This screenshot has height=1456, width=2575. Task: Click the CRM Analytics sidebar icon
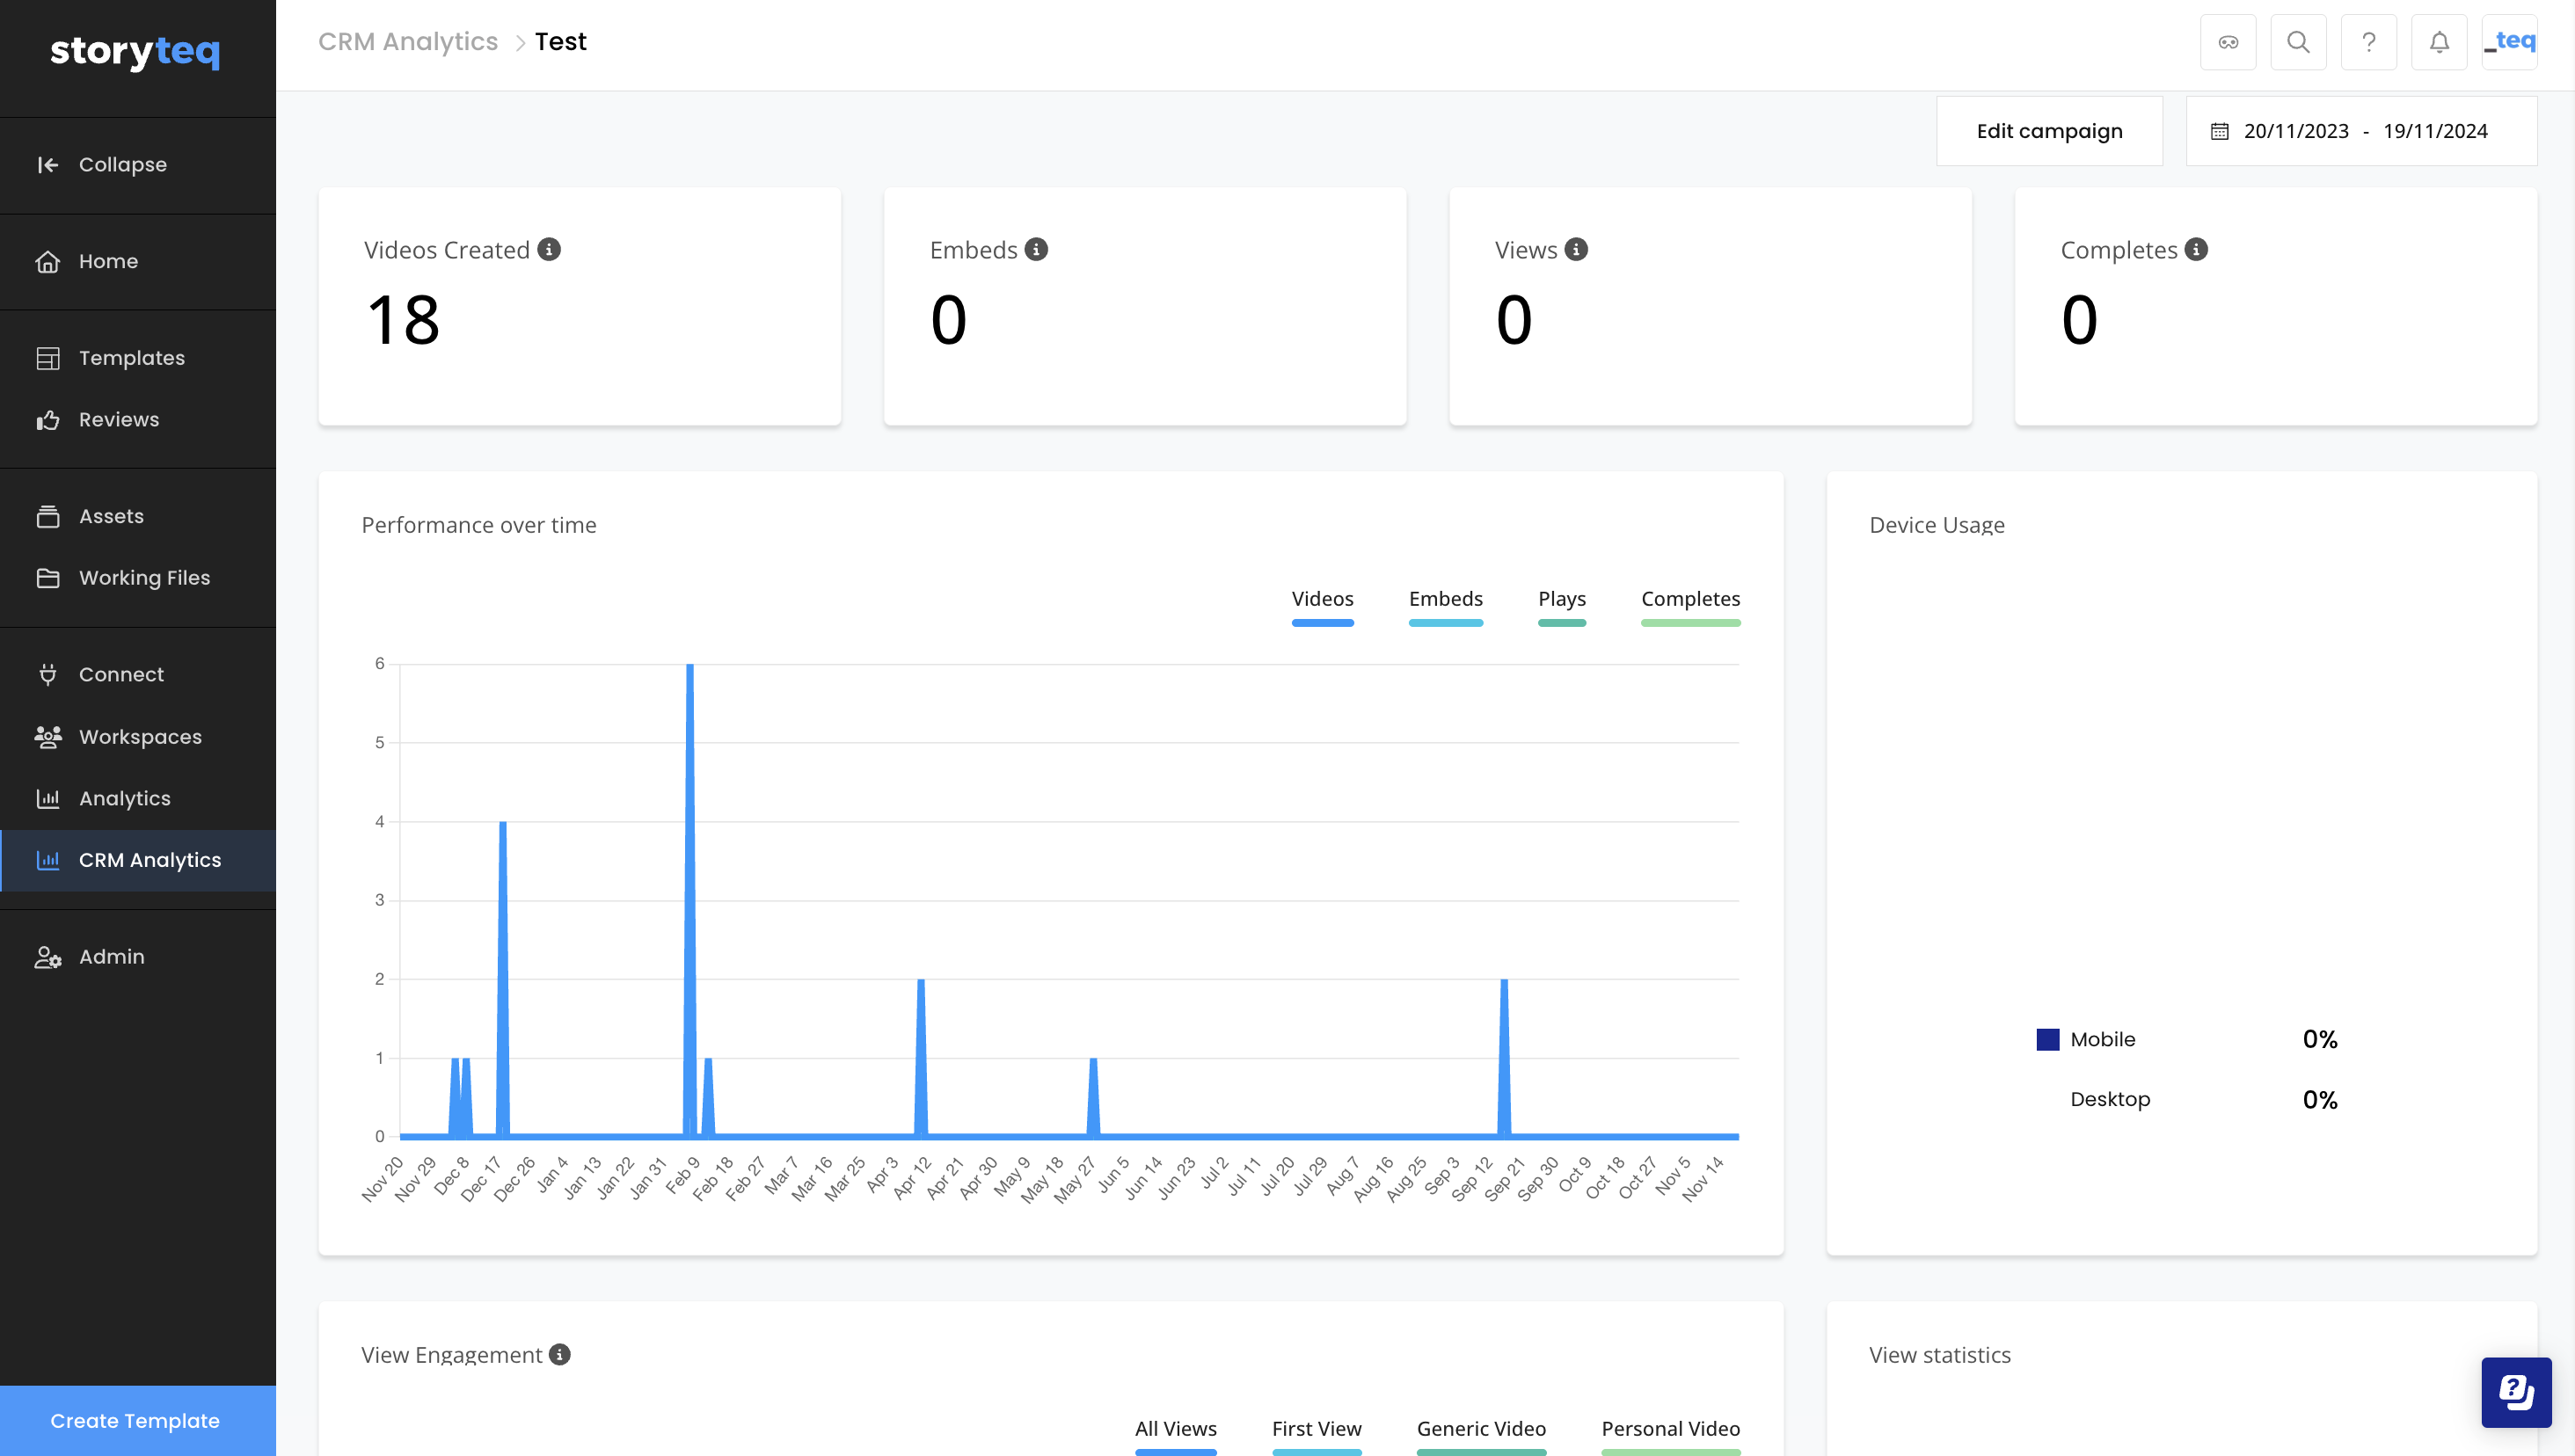click(47, 860)
